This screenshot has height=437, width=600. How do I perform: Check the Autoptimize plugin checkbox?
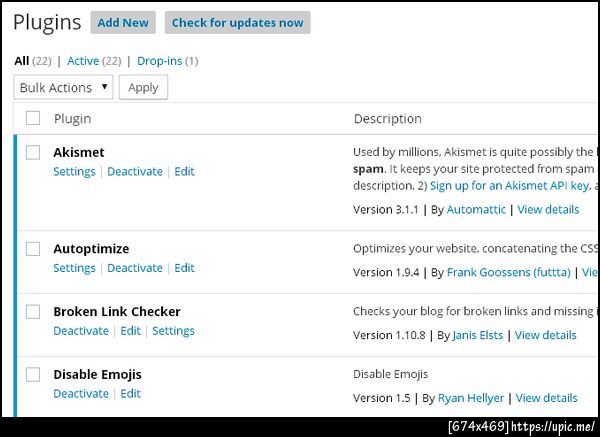[33, 249]
